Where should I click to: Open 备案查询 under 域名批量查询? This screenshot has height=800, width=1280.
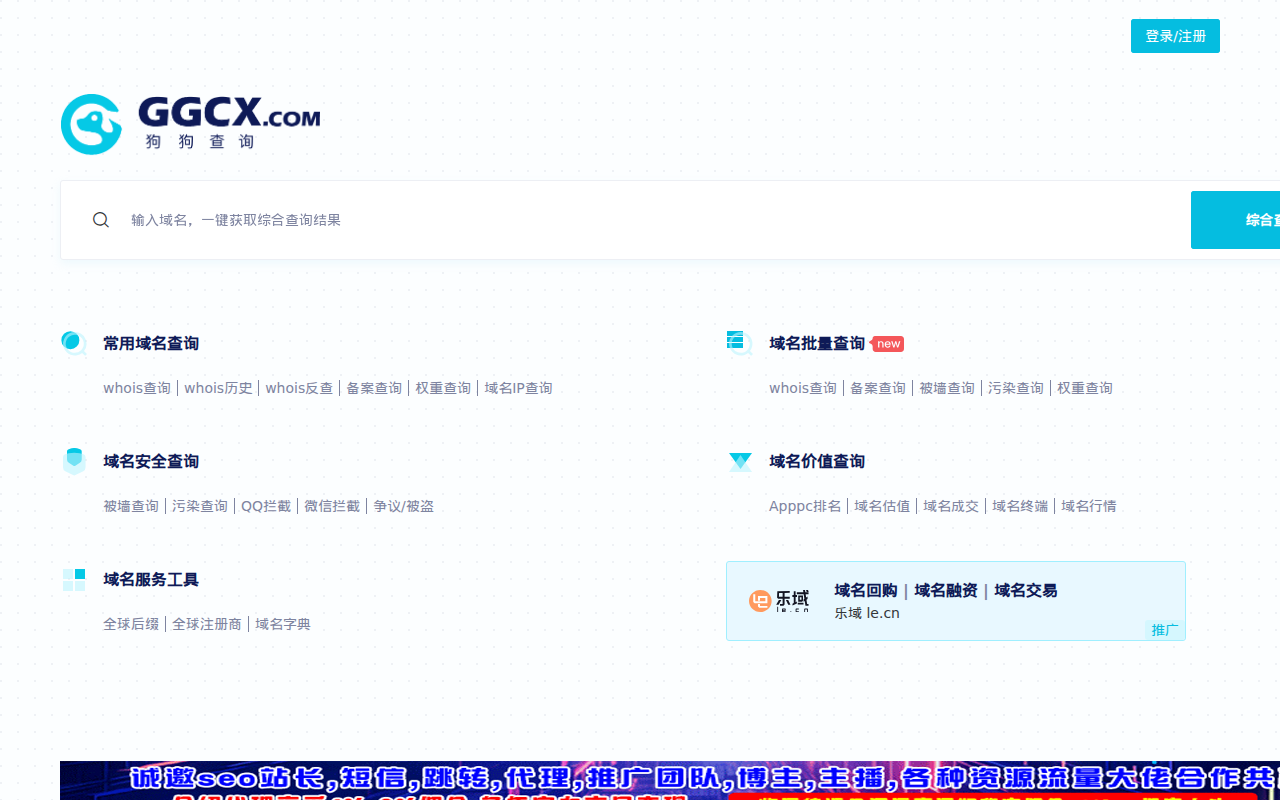tap(878, 388)
